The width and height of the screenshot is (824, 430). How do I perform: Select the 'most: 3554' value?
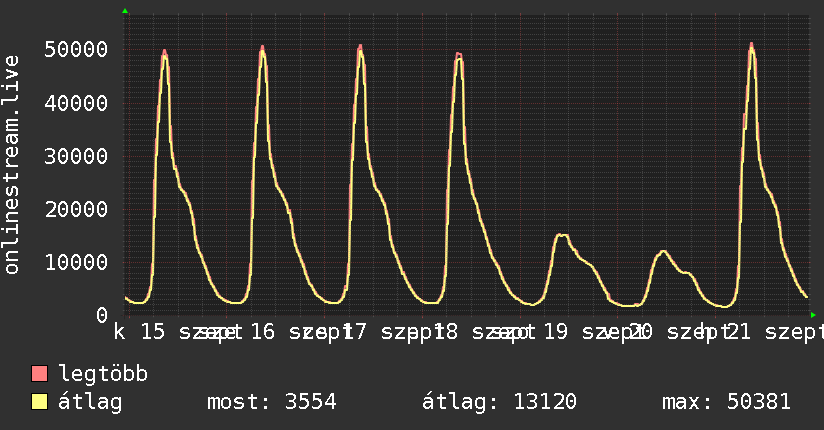(x=272, y=402)
